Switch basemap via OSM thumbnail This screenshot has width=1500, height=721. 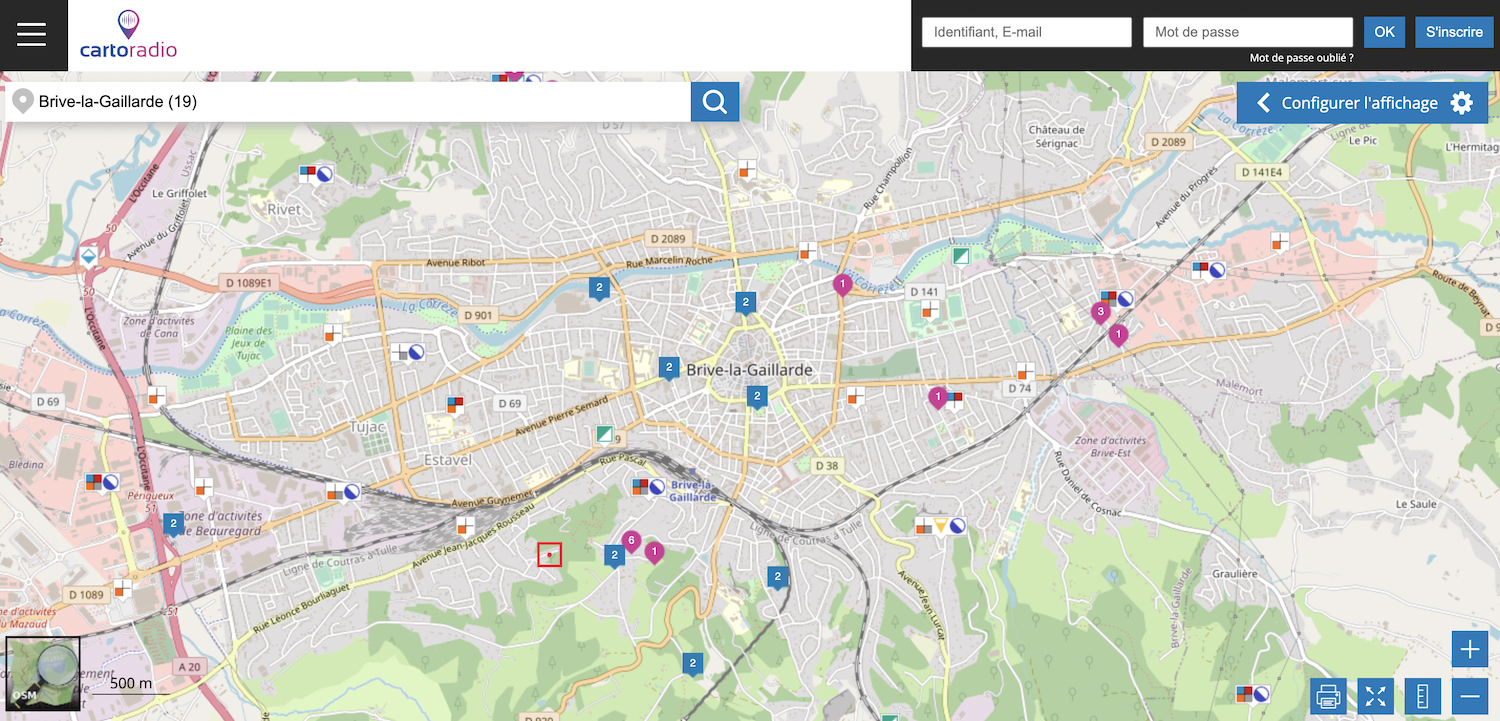42,673
